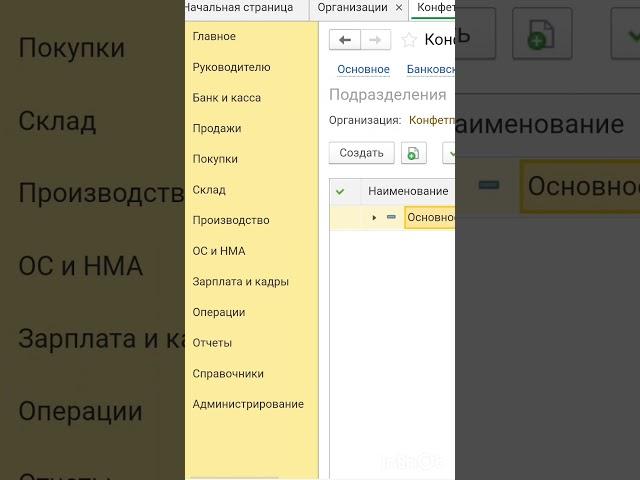Open the Администрирование section

point(248,404)
